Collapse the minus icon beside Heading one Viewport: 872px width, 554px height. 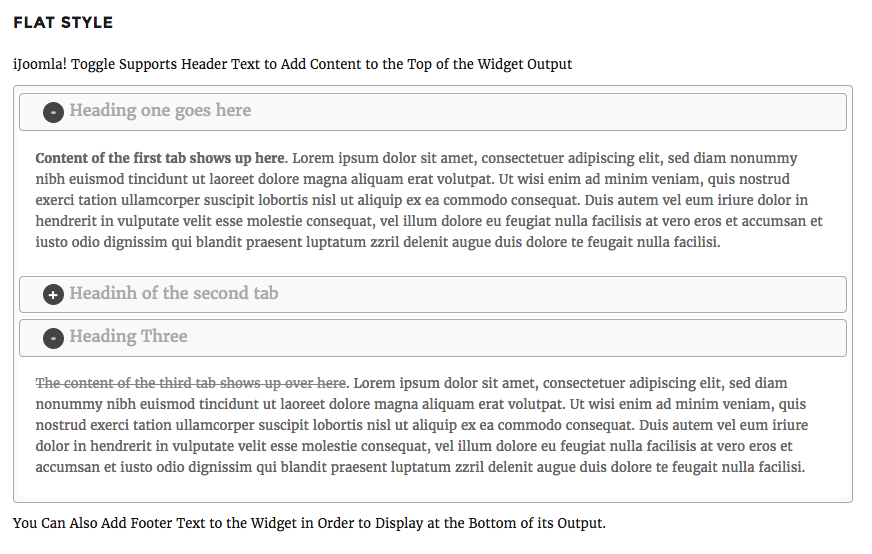(53, 113)
